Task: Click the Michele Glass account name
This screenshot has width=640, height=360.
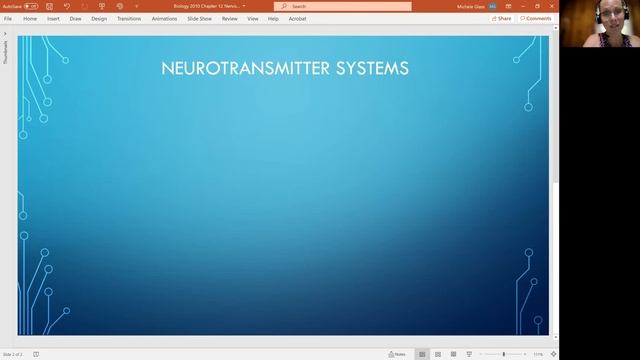Action: [x=471, y=7]
